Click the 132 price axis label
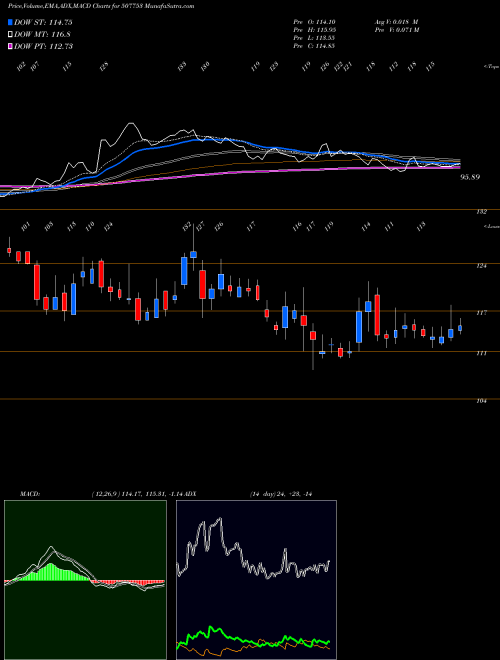Image resolution: width=500 pixels, height=660 pixels. click(482, 212)
